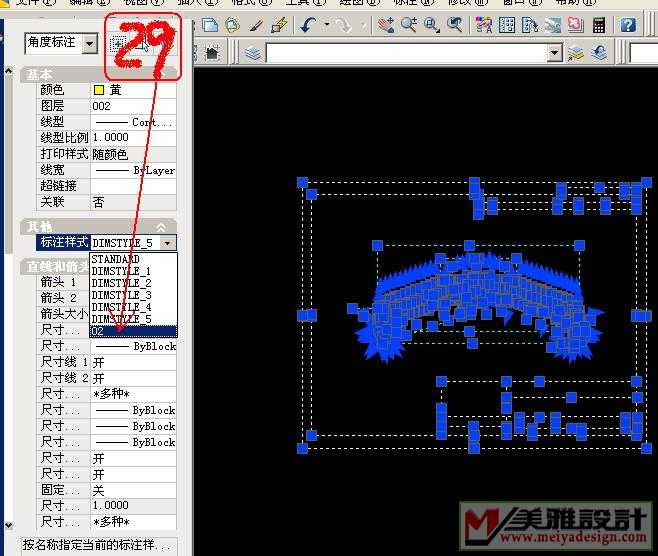658x556 pixels.
Task: Launch the QuickCalc calculator icon
Action: (x=599, y=25)
